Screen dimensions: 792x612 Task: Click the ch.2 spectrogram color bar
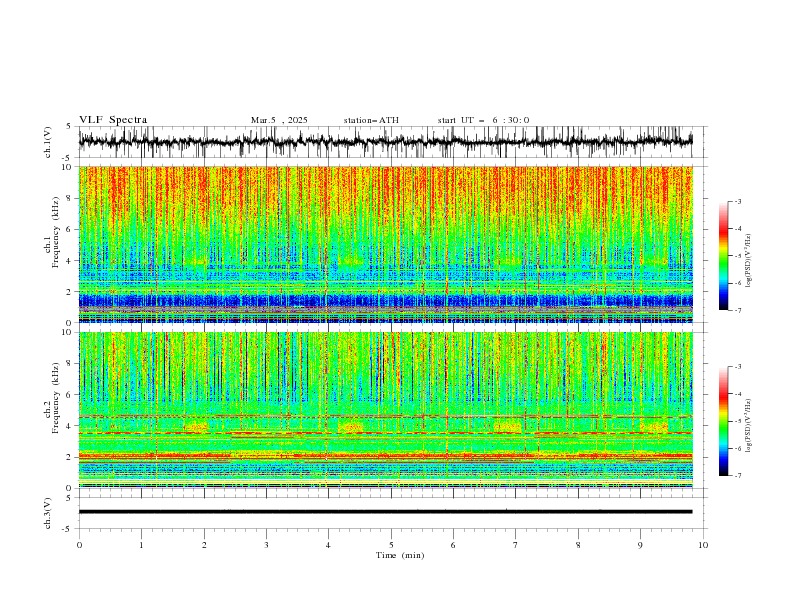coord(723,421)
